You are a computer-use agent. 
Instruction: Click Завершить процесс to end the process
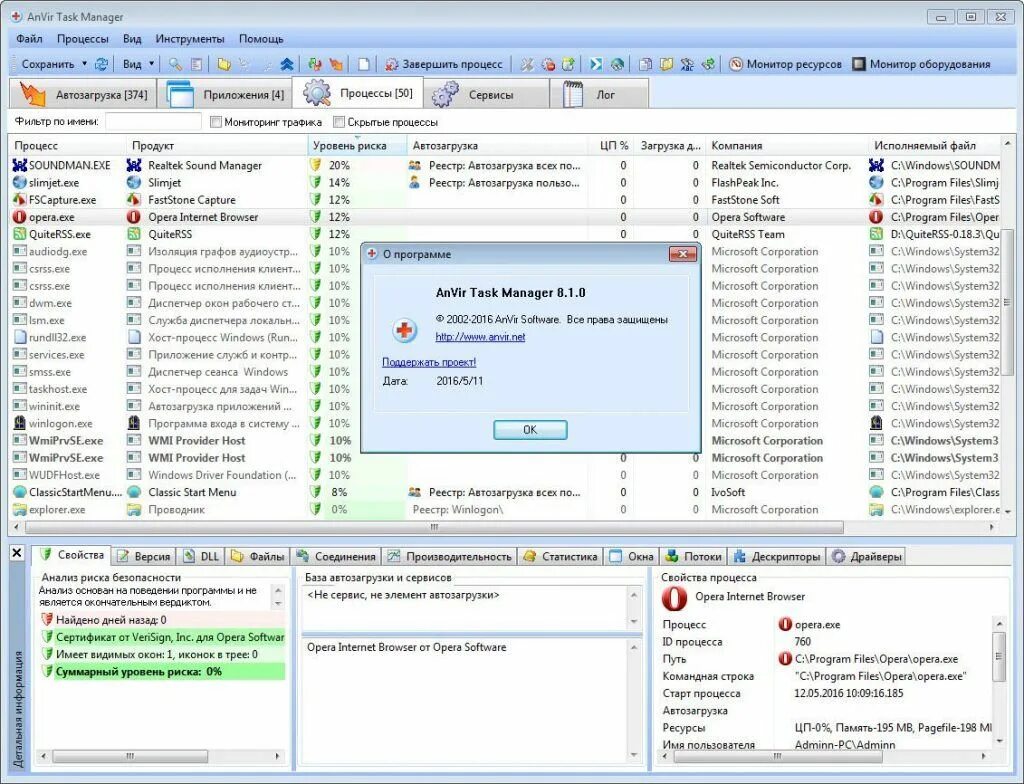click(x=444, y=64)
